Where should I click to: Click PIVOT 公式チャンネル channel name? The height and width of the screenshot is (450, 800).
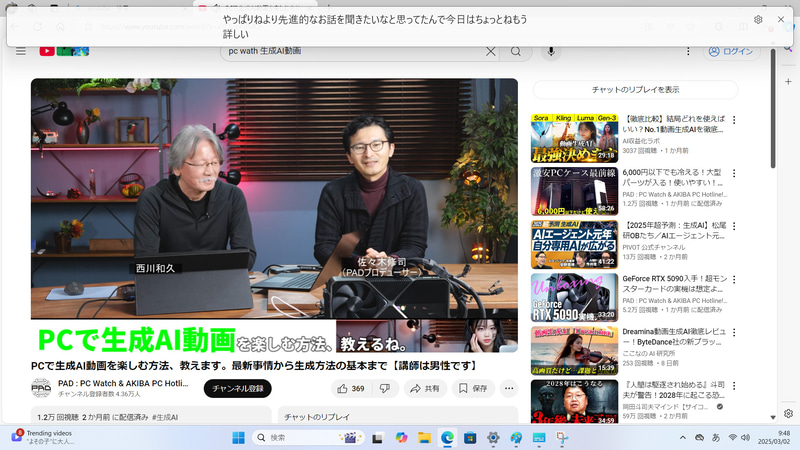(x=654, y=247)
